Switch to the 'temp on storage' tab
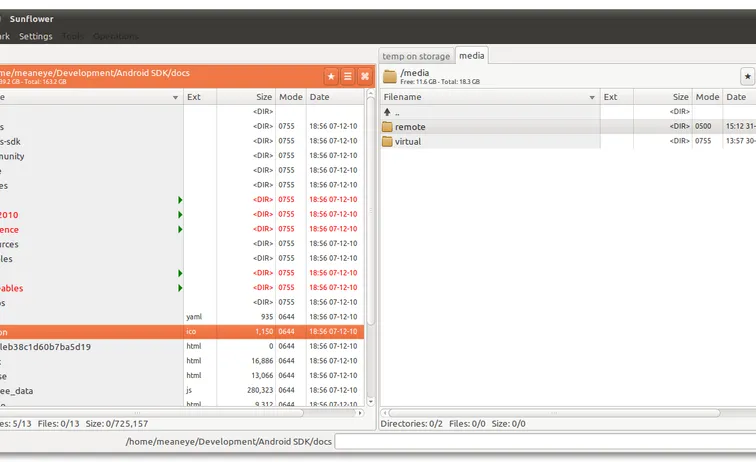 416,56
